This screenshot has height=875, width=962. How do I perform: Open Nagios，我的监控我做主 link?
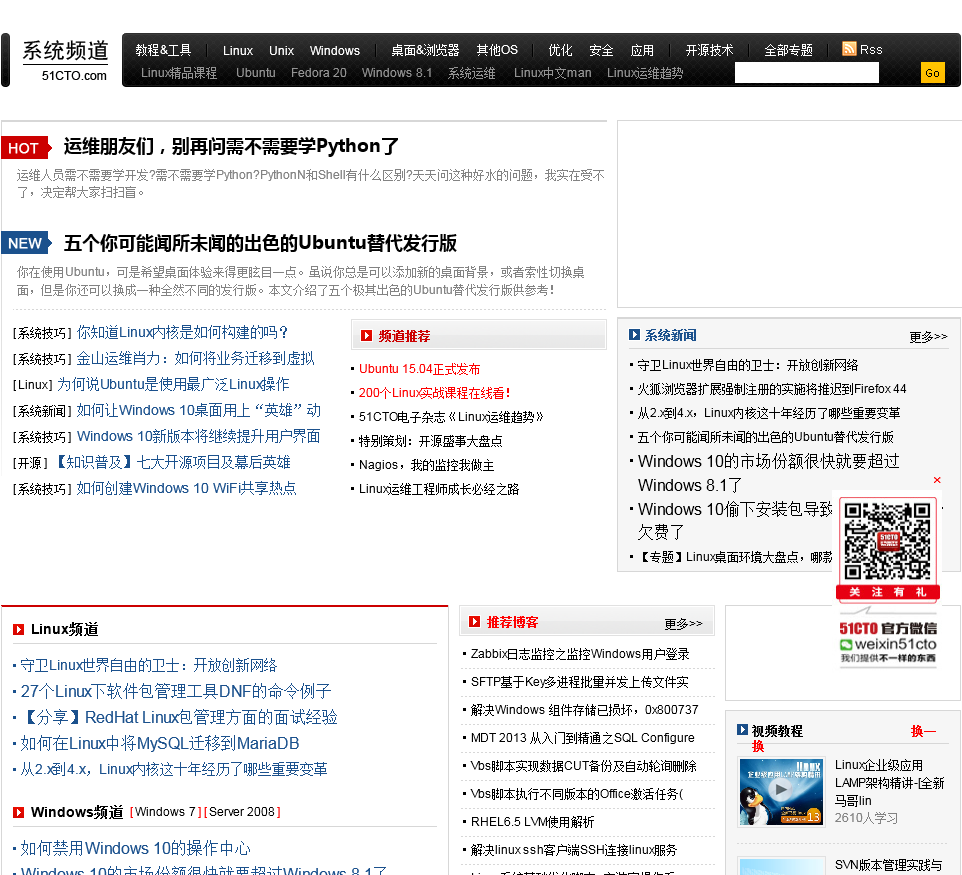(426, 465)
